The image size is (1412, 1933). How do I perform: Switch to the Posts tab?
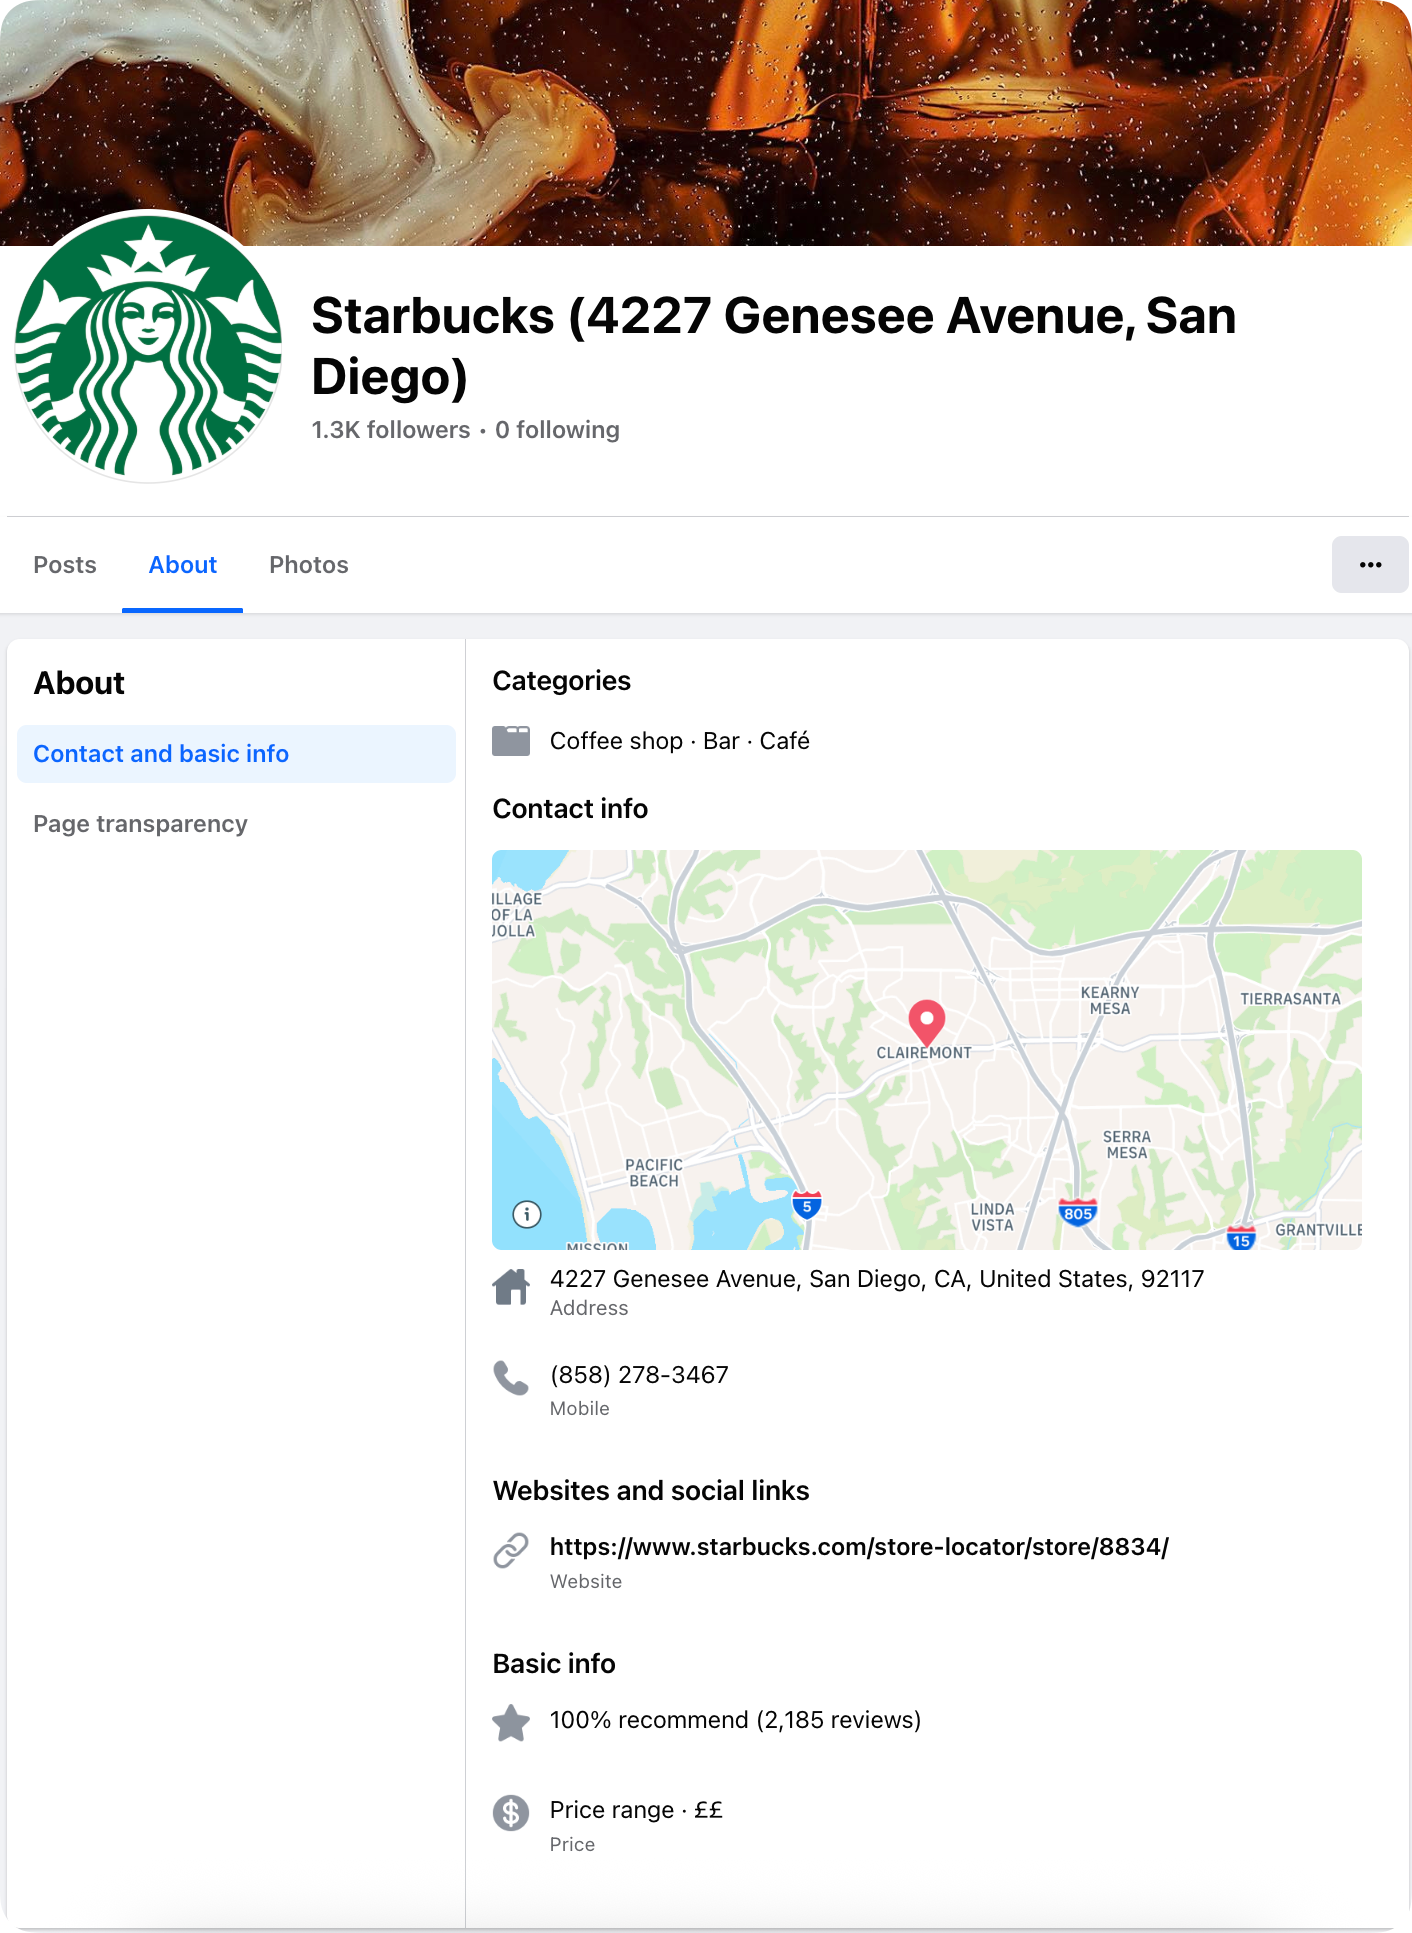(65, 565)
